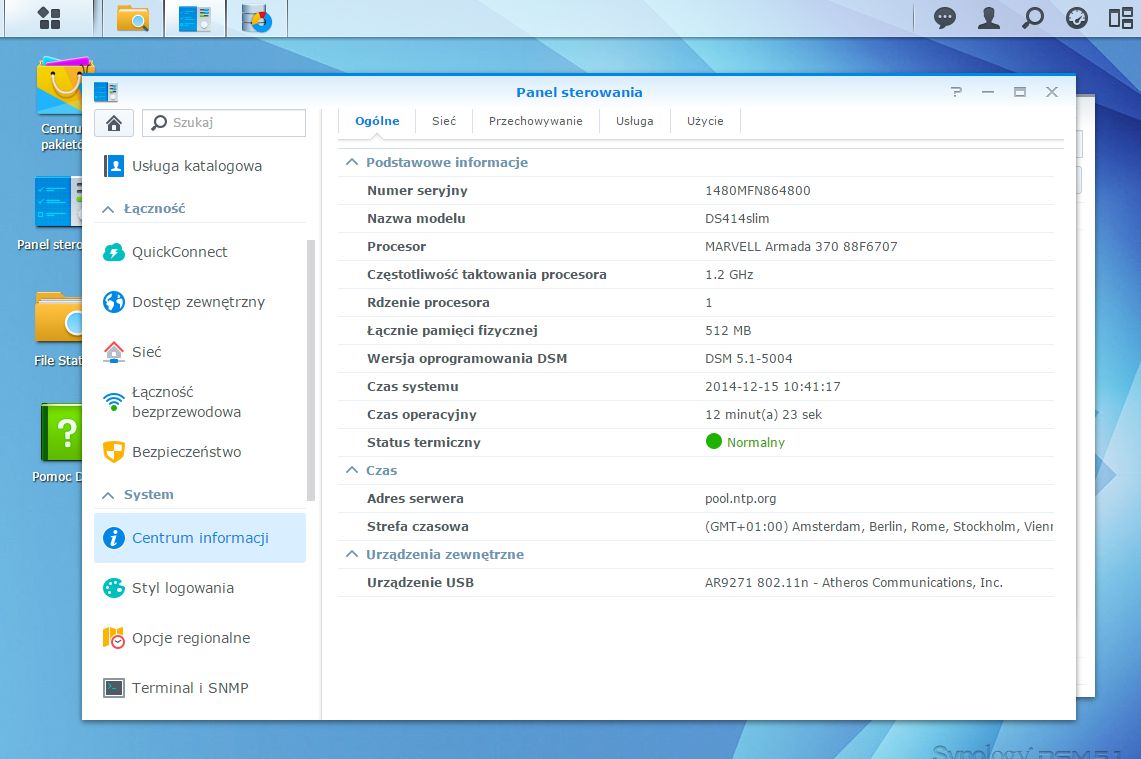Click the taskbar search magnifier icon

[1033, 17]
